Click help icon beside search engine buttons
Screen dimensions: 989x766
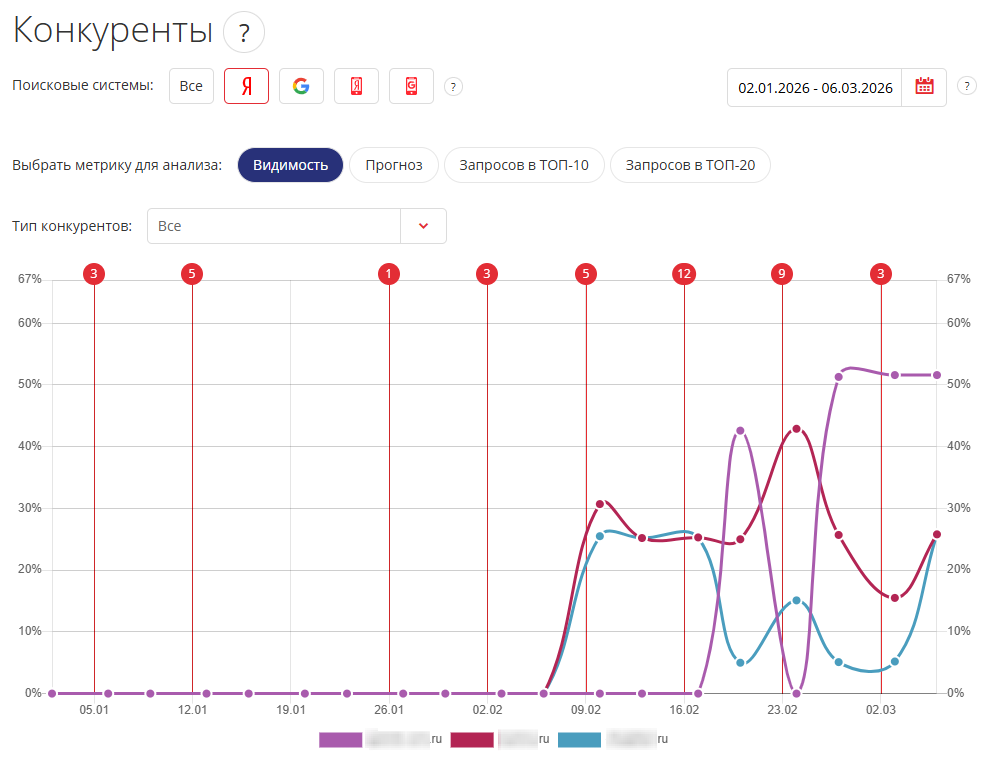click(453, 87)
